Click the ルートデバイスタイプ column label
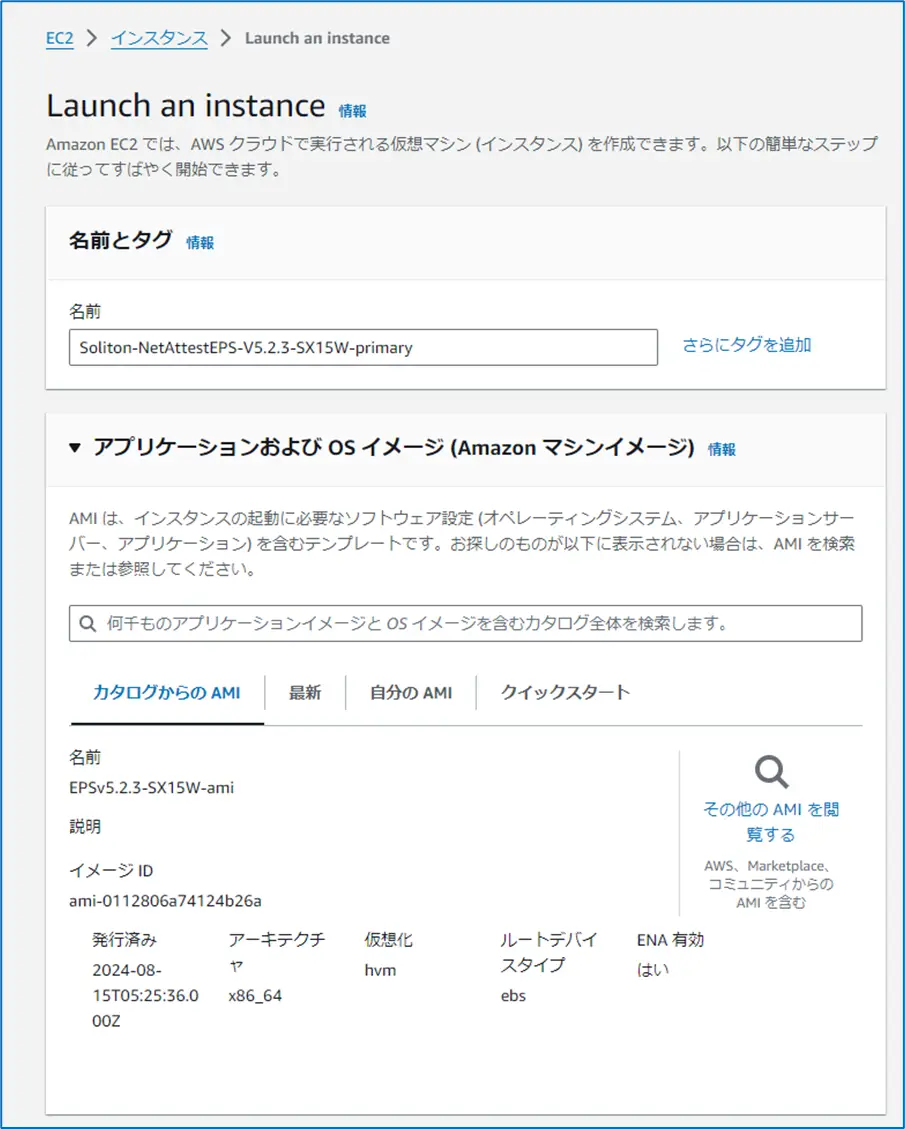The height and width of the screenshot is (1129, 905). 549,952
